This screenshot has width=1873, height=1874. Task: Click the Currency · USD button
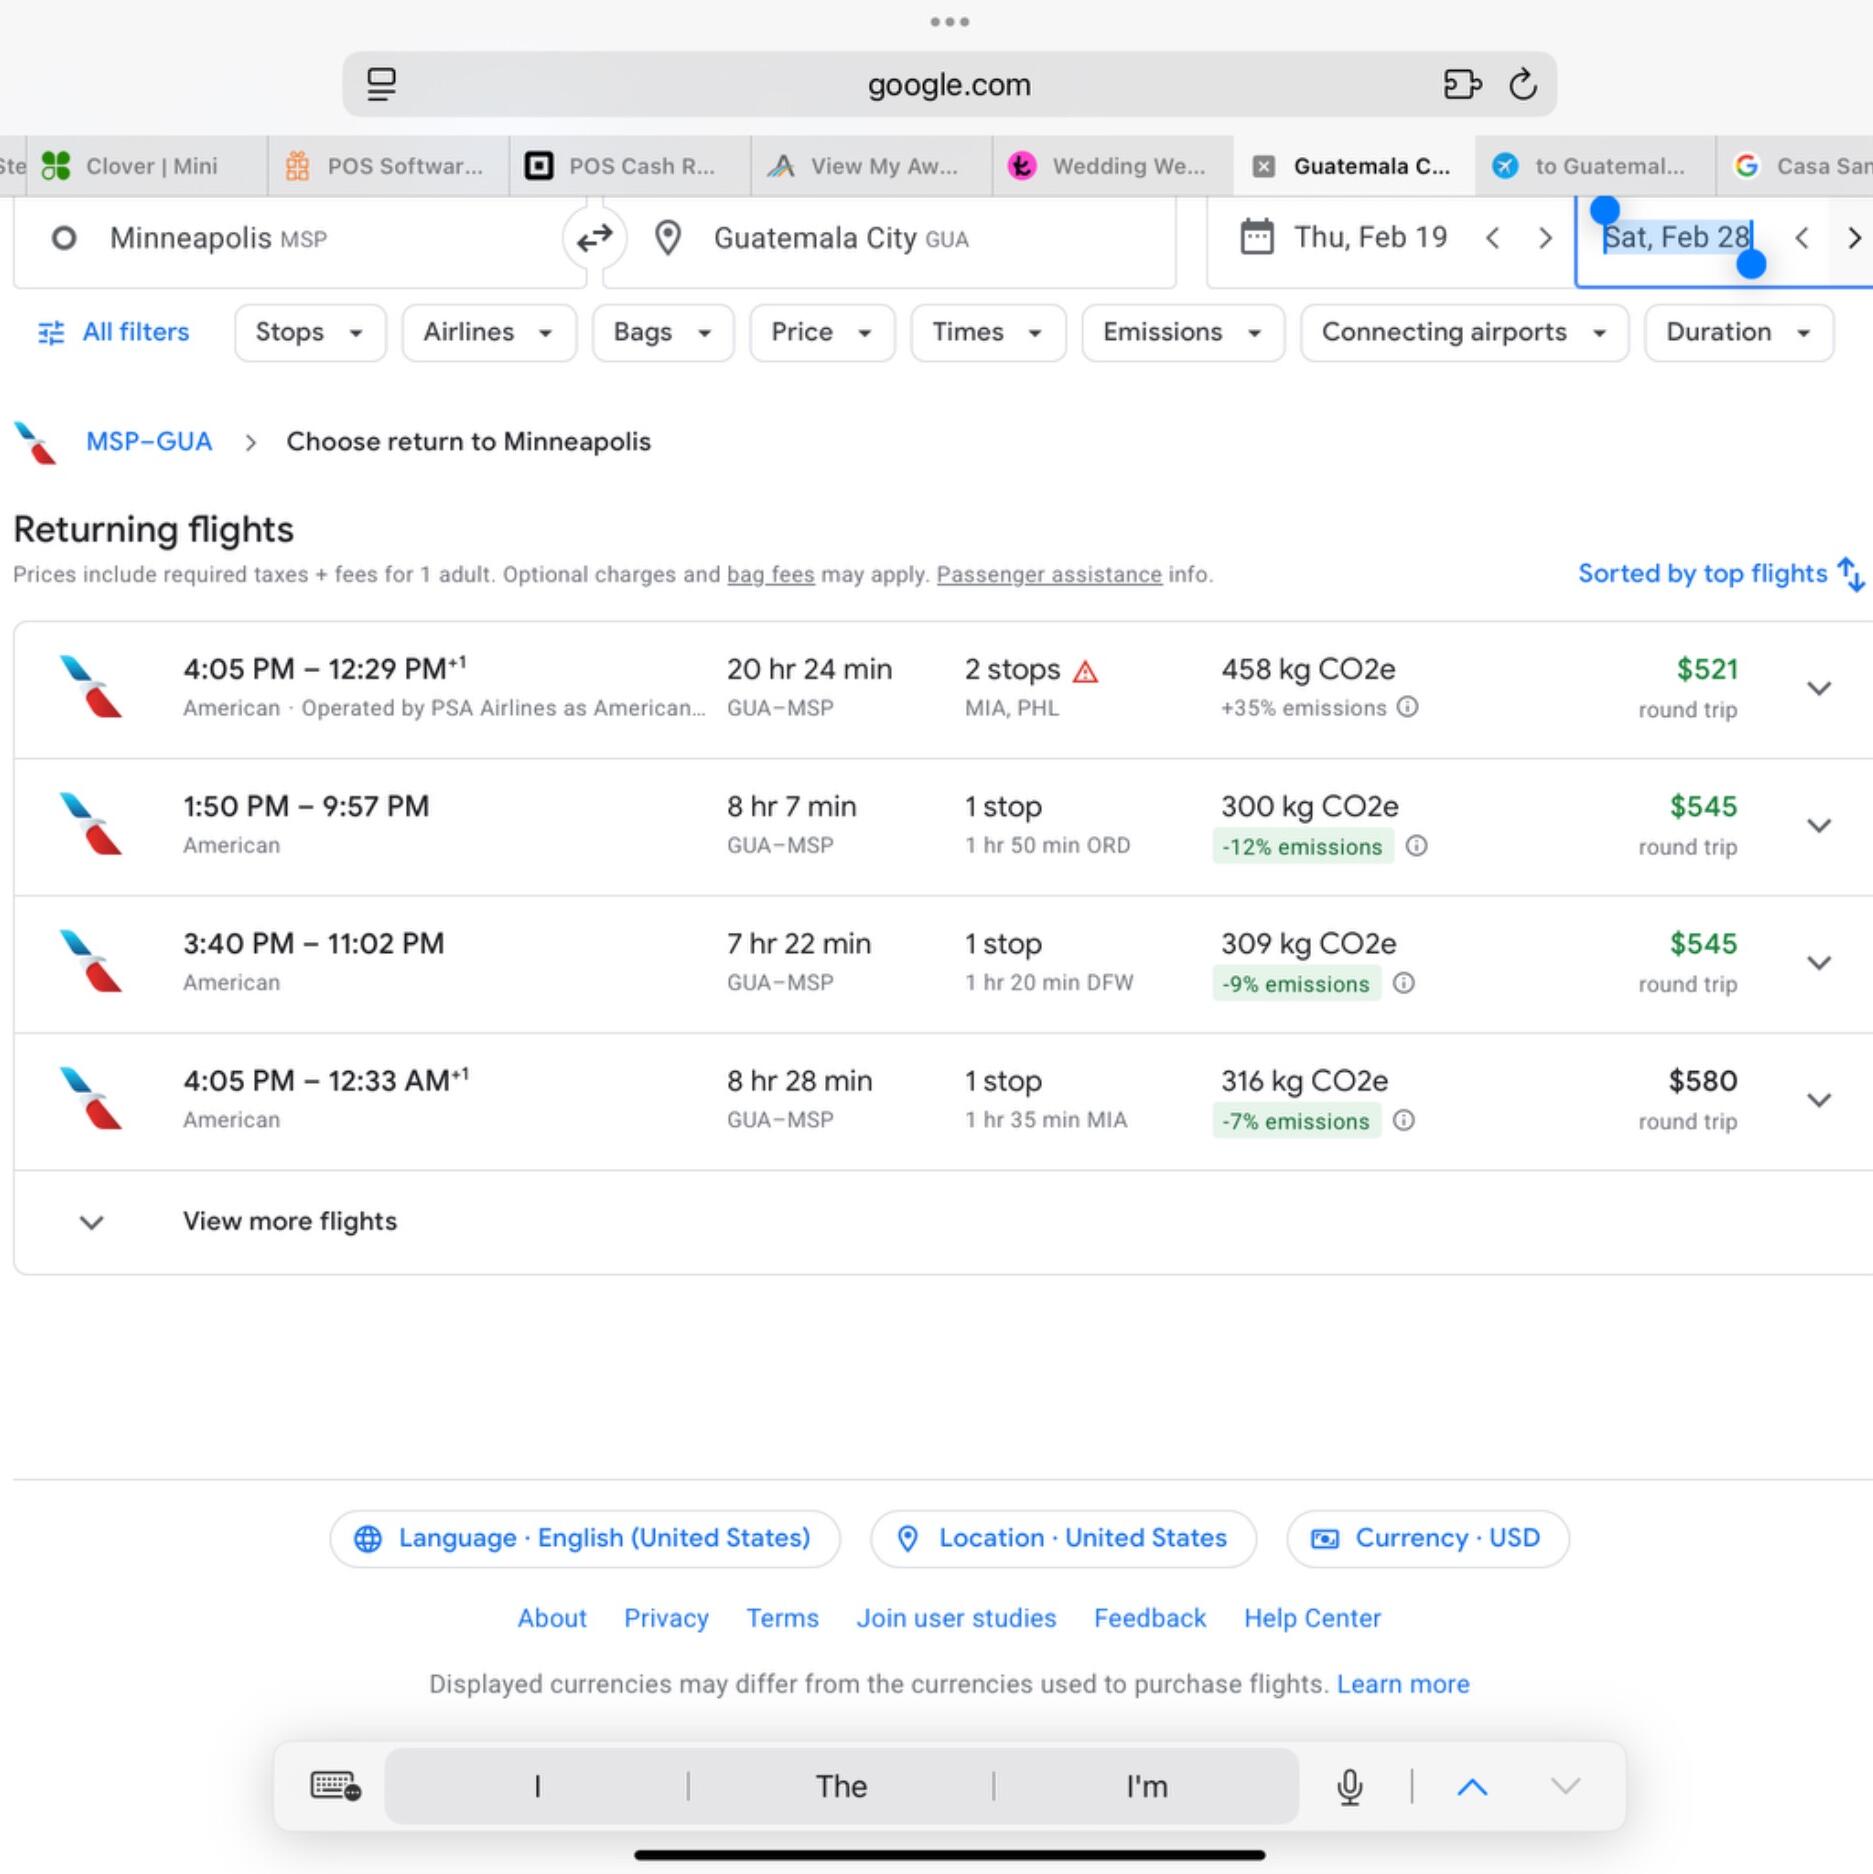pos(1427,1538)
